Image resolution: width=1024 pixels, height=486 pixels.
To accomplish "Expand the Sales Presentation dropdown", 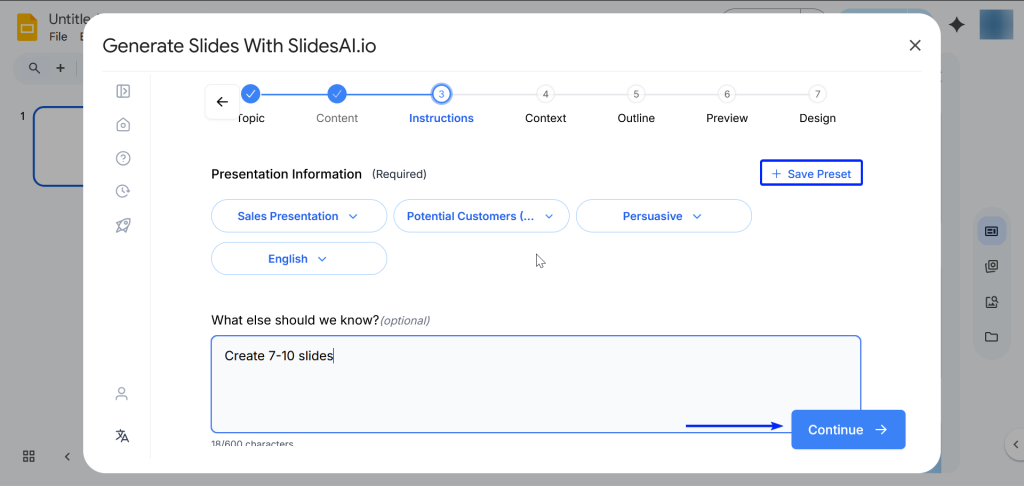I will coord(298,216).
